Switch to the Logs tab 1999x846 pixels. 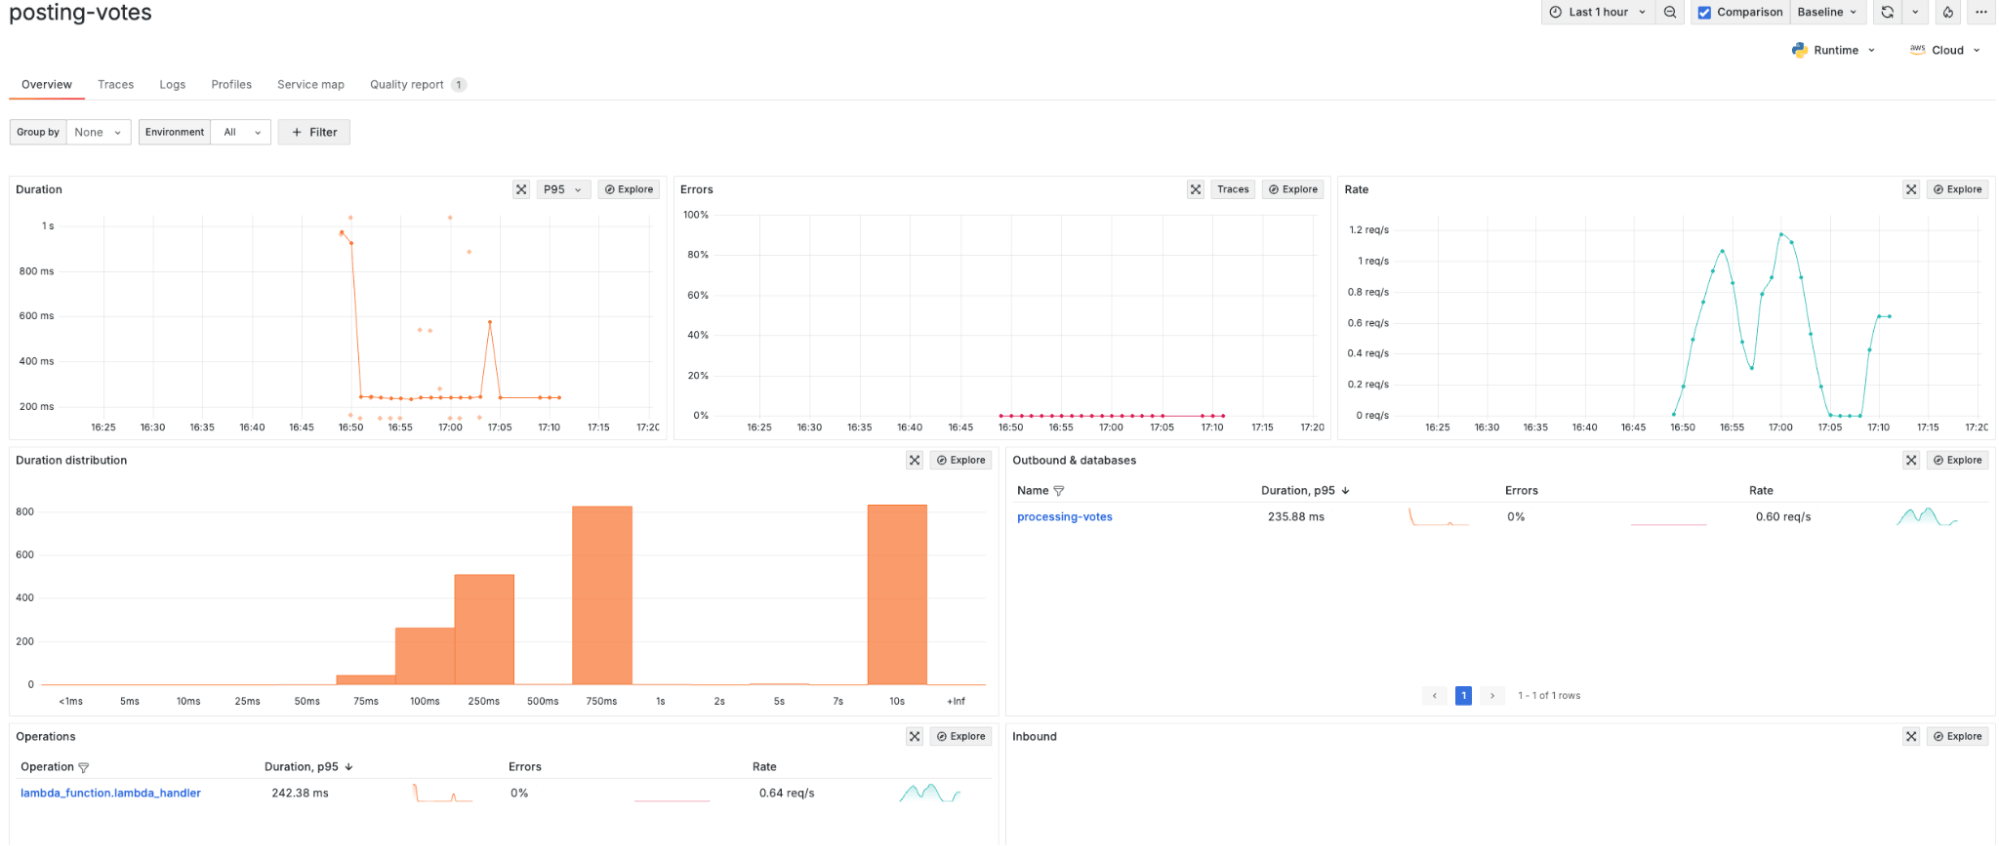coord(172,84)
